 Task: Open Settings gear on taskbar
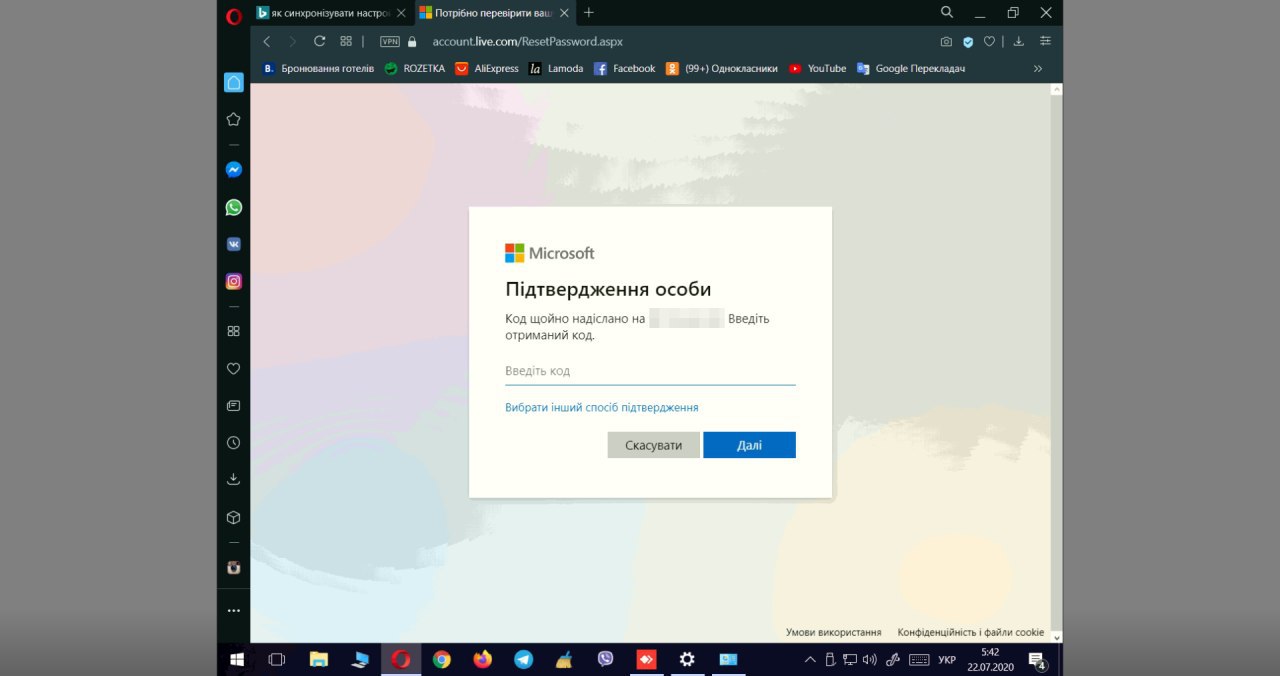[687, 660]
